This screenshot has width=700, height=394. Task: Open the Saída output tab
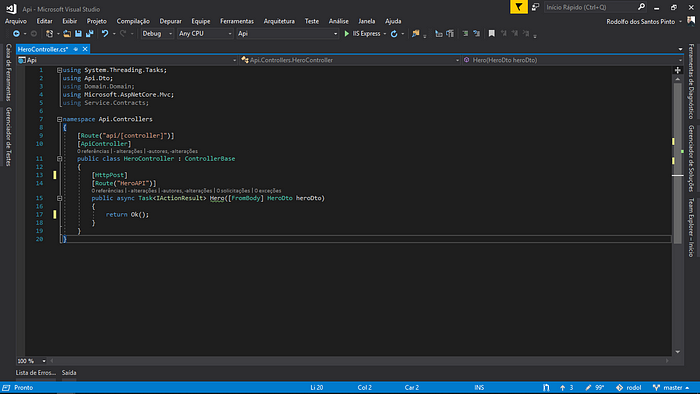pyautogui.click(x=69, y=373)
